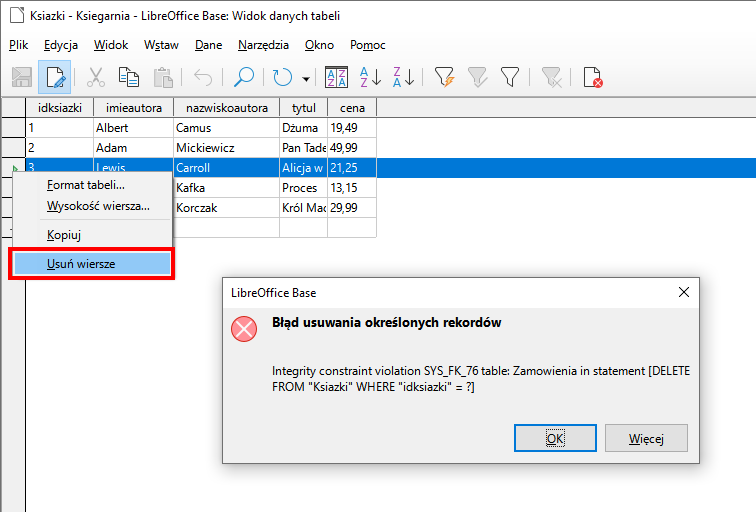Viewport: 756px width, 512px height.
Task: Select the cell containing Kafka
Action: click(x=227, y=188)
